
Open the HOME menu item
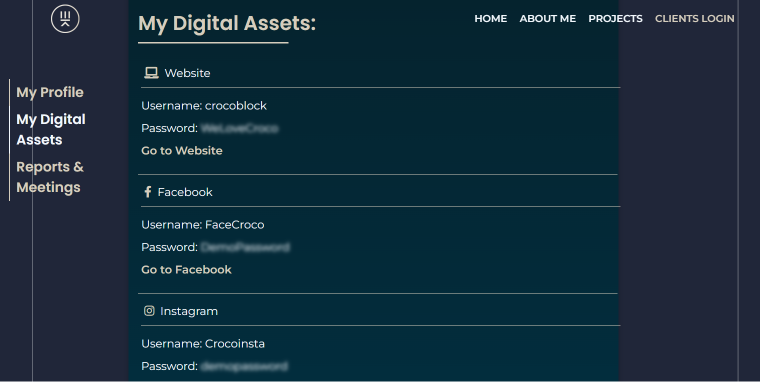point(491,18)
